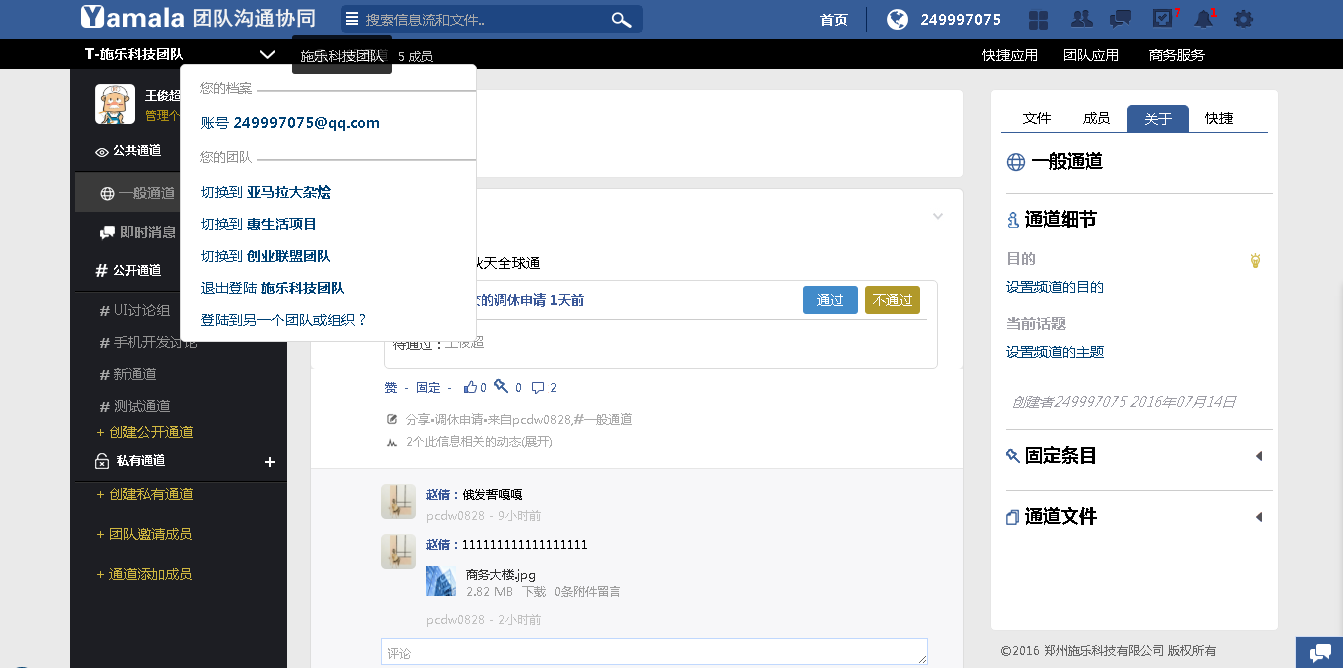Expand the 通道文件 section arrow
This screenshot has height=668, width=1343.
(1258, 517)
